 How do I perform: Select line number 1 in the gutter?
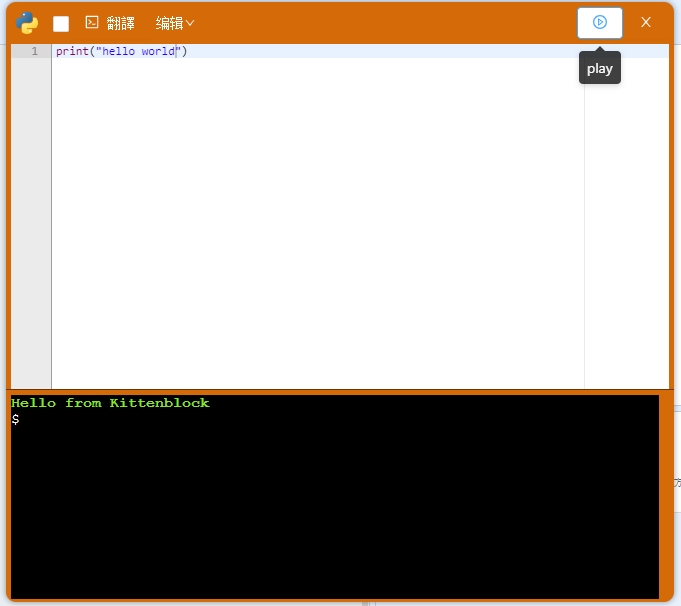(x=34, y=51)
